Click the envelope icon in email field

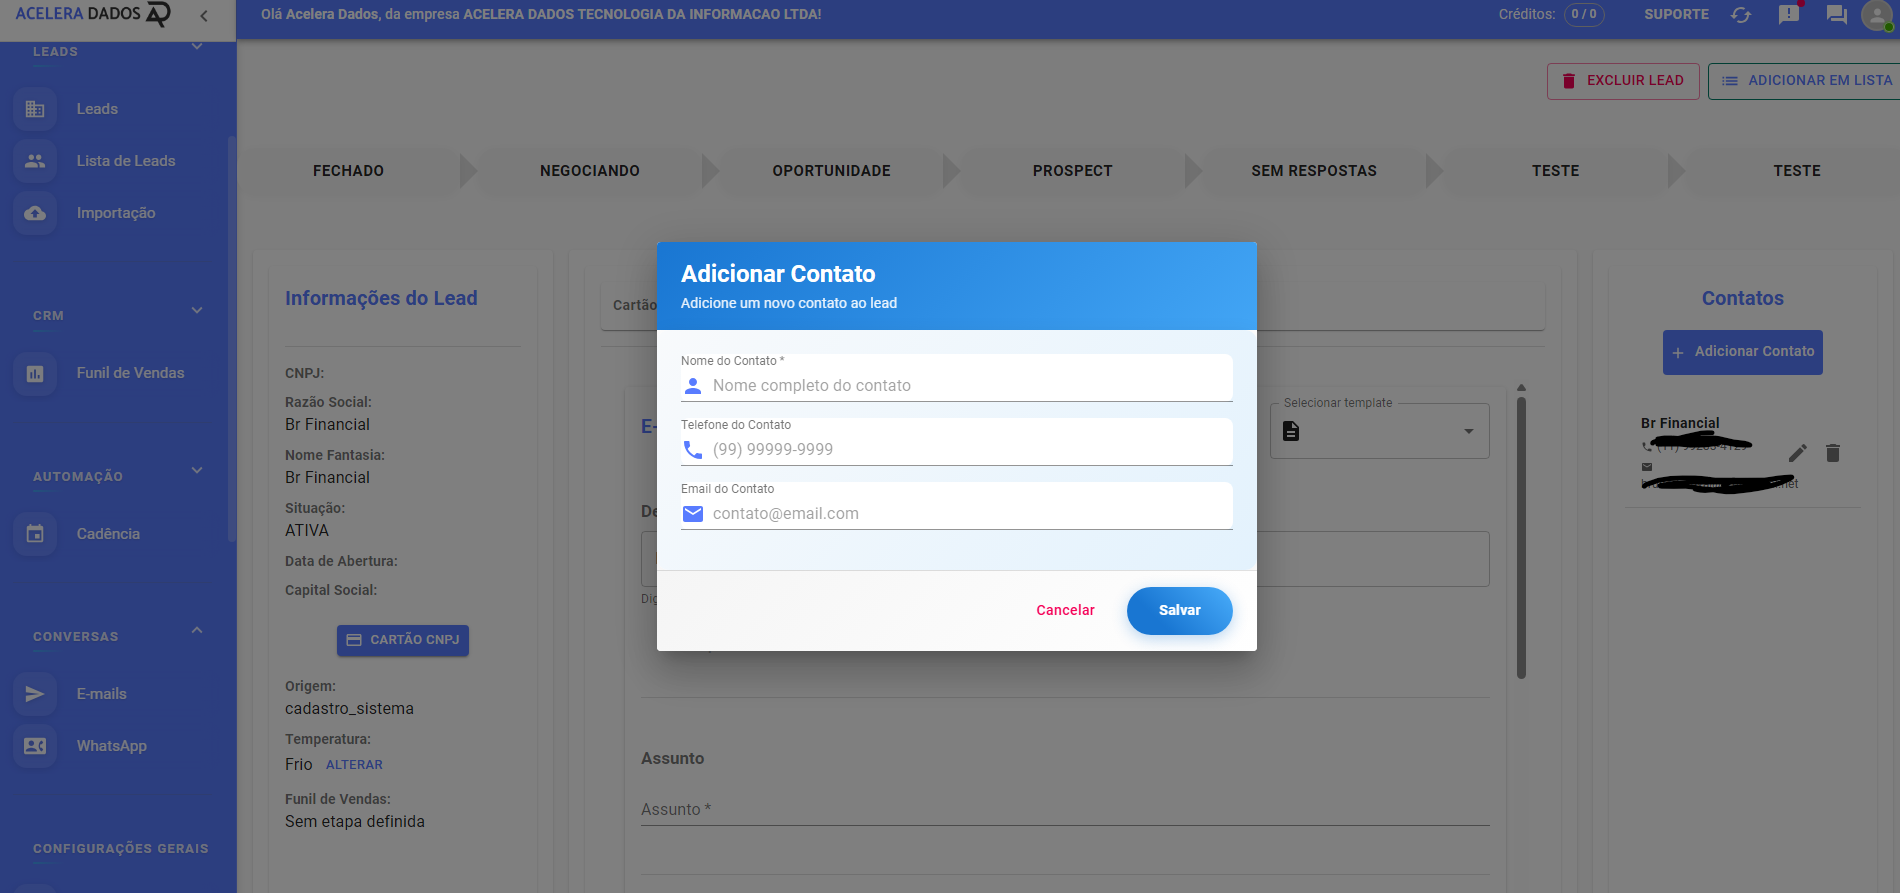coord(693,514)
